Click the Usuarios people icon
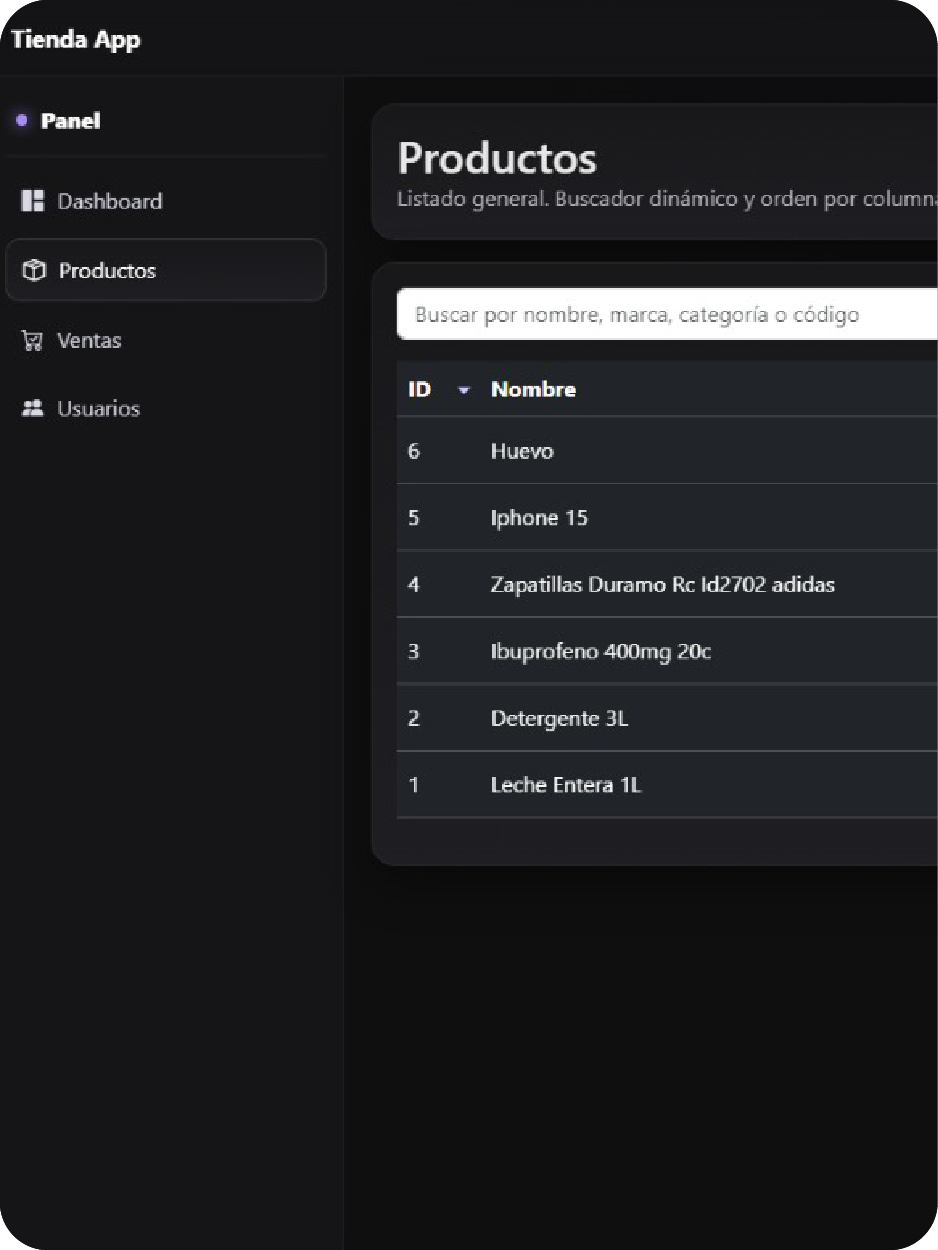Screen dimensions: 938x1250 tap(31, 408)
